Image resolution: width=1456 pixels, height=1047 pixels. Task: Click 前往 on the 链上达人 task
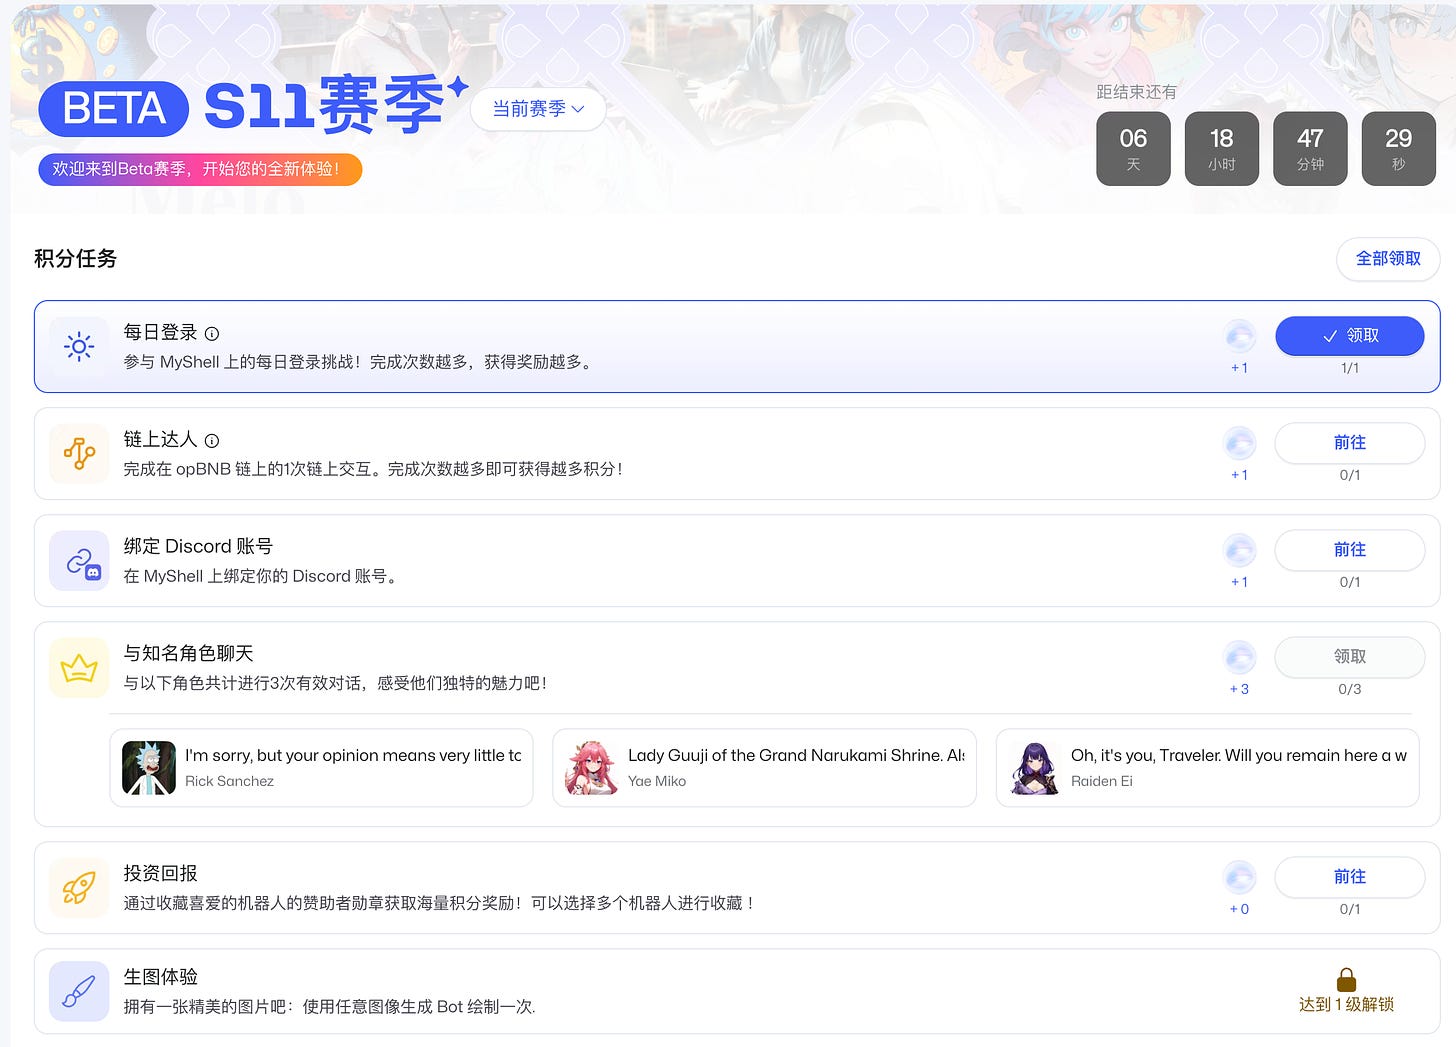click(1349, 443)
